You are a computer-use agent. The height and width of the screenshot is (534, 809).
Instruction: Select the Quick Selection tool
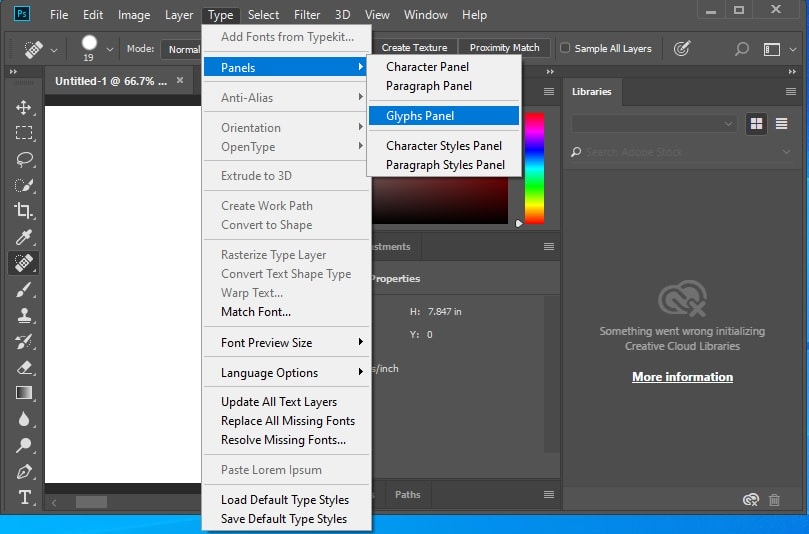click(23, 185)
